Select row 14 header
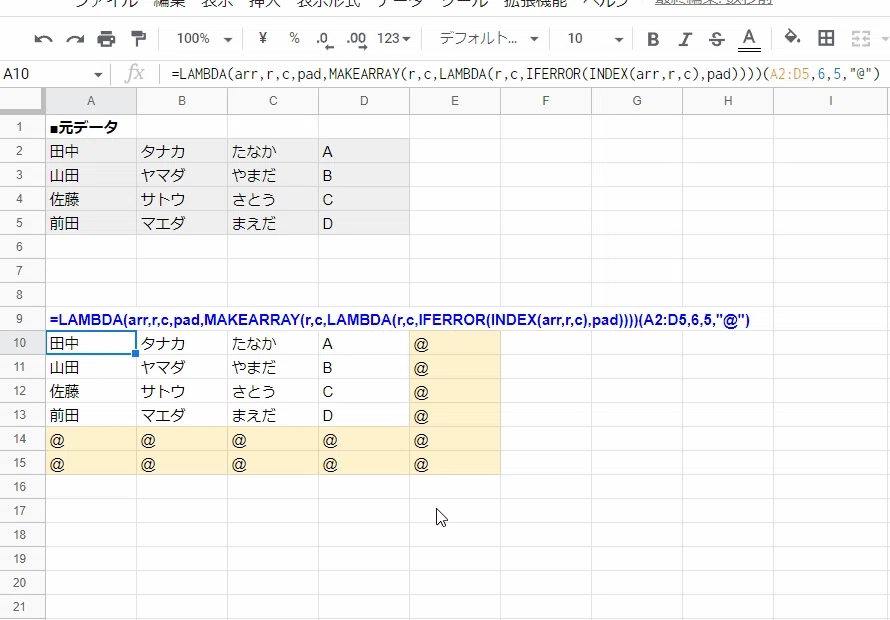 [20, 439]
